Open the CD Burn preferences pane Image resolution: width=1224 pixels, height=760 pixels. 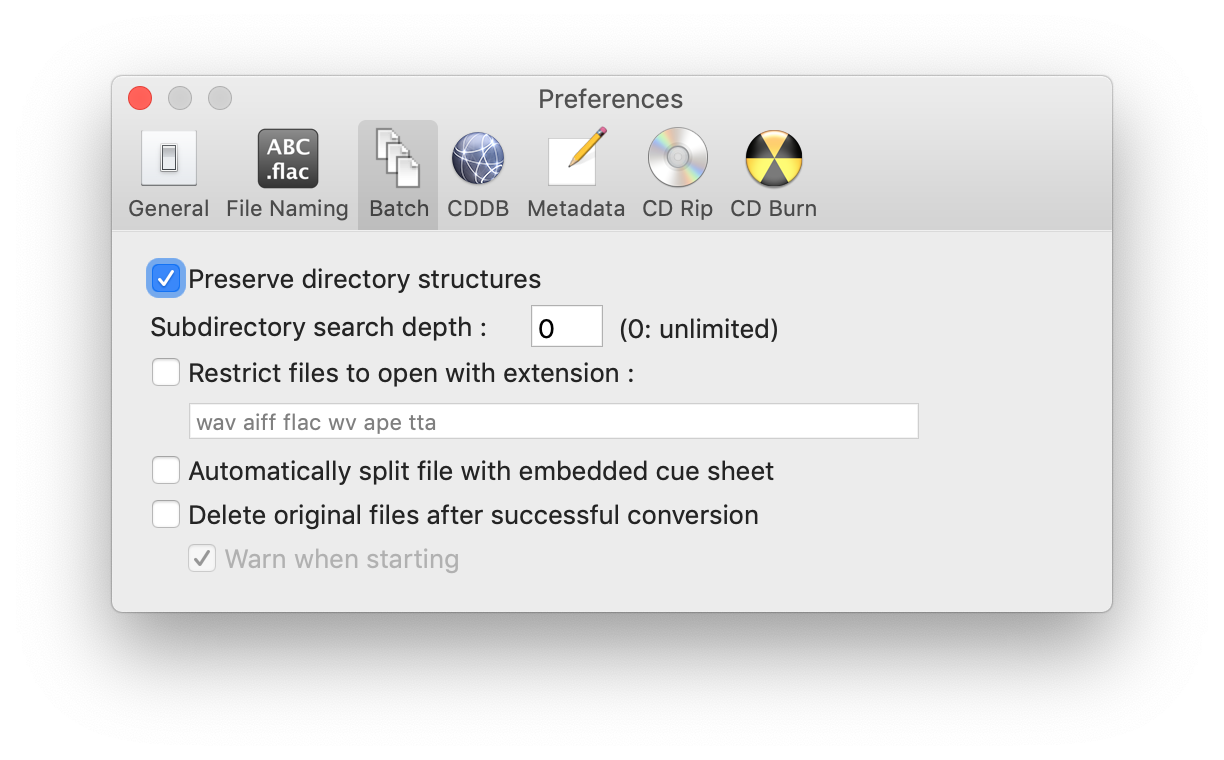773,174
